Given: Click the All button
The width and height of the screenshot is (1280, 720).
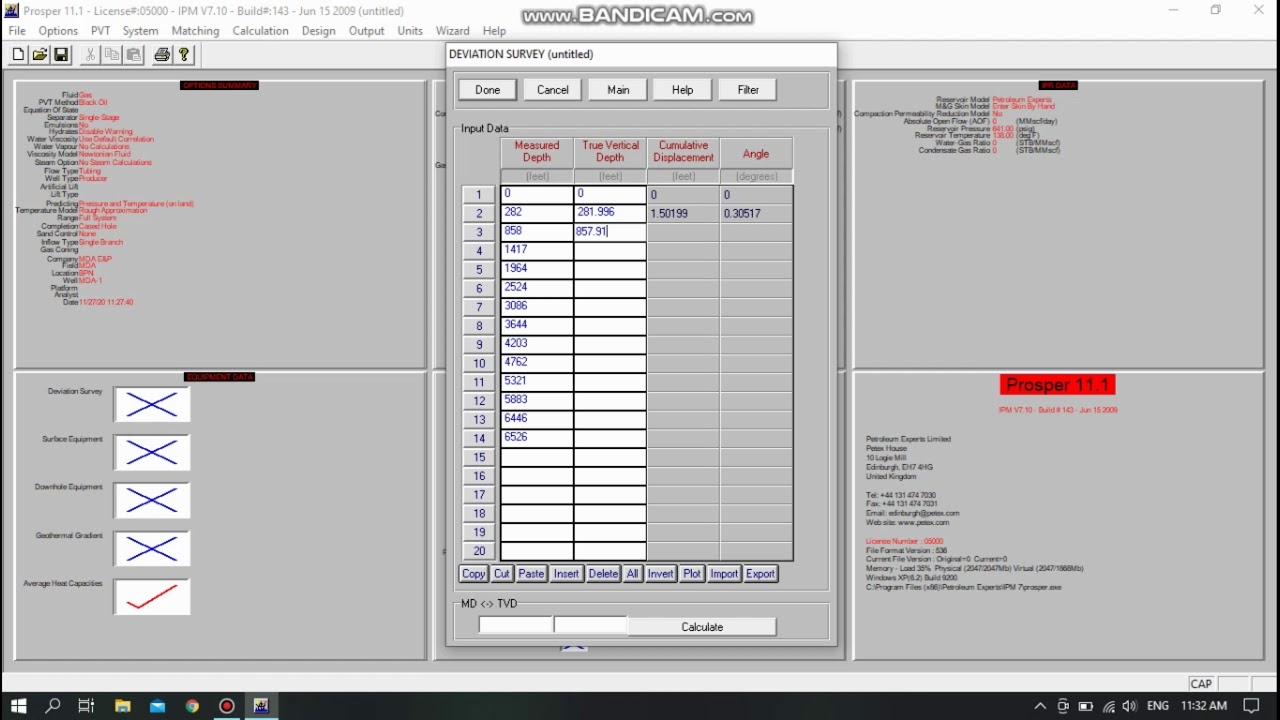Looking at the screenshot, I should click(632, 574).
